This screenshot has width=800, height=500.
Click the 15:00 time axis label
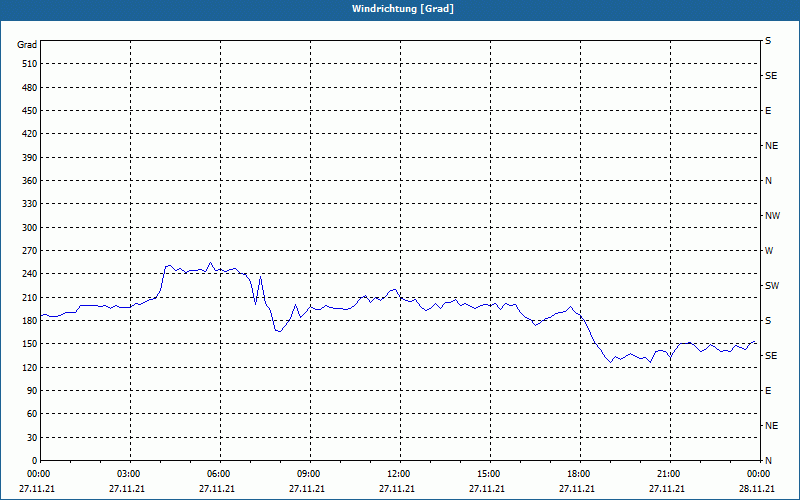point(490,474)
